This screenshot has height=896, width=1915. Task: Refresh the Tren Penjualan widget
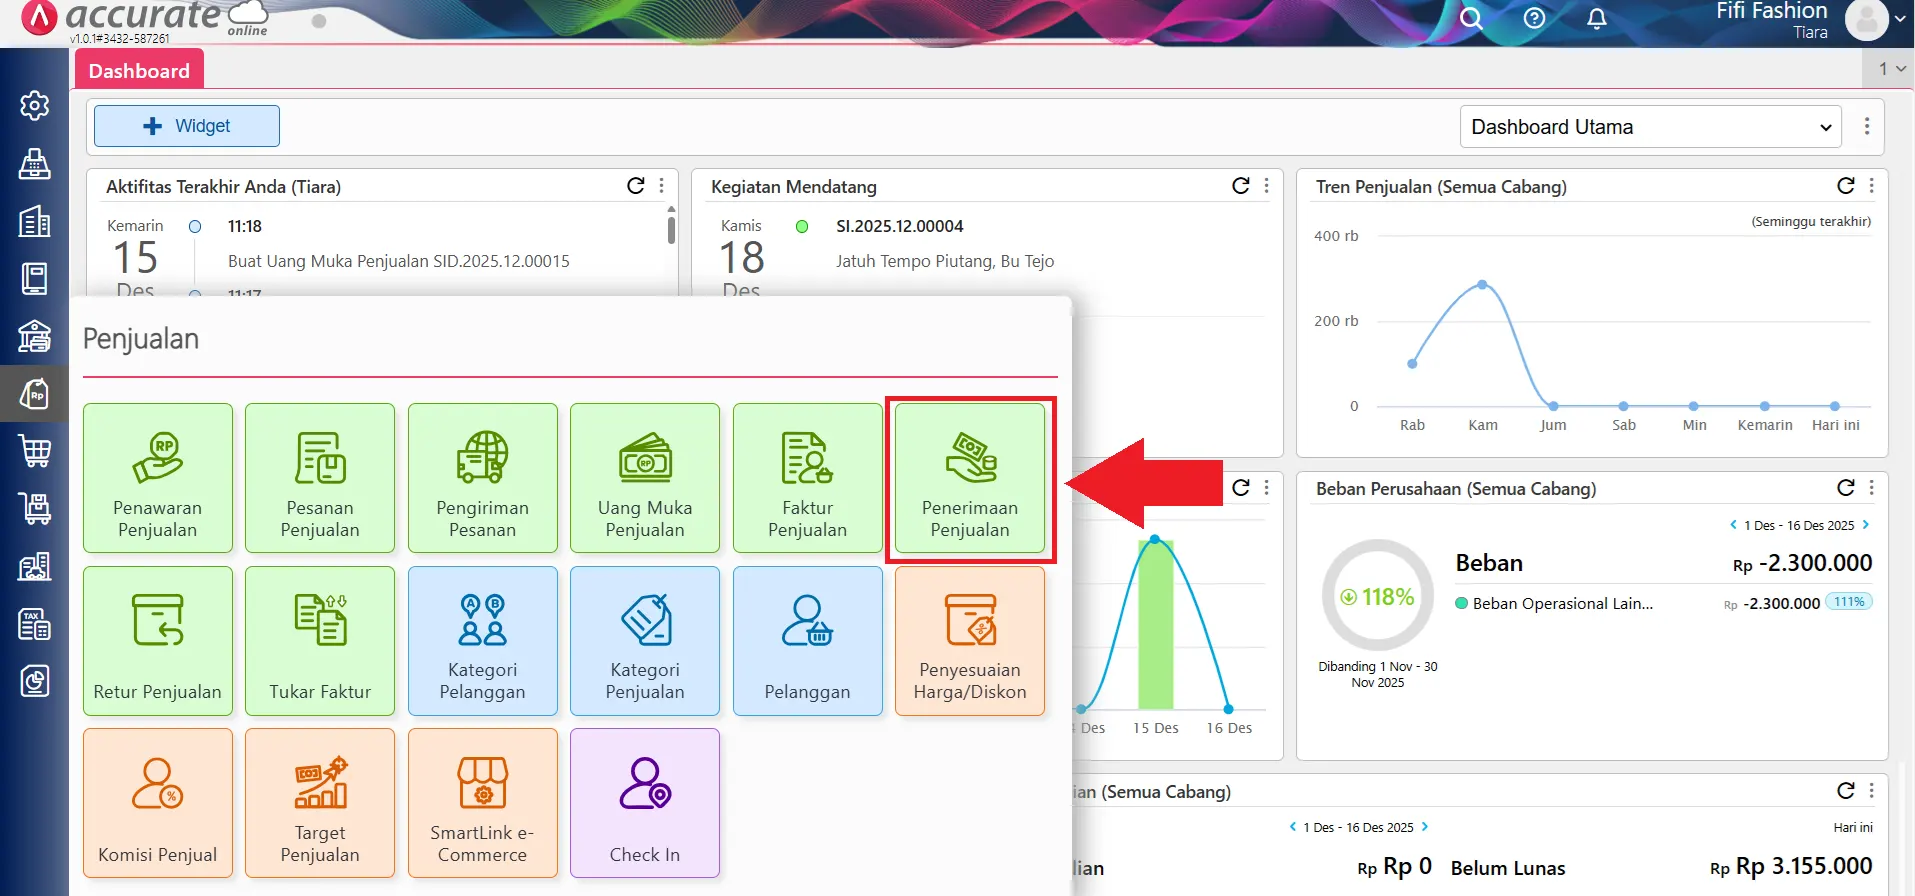[1845, 186]
